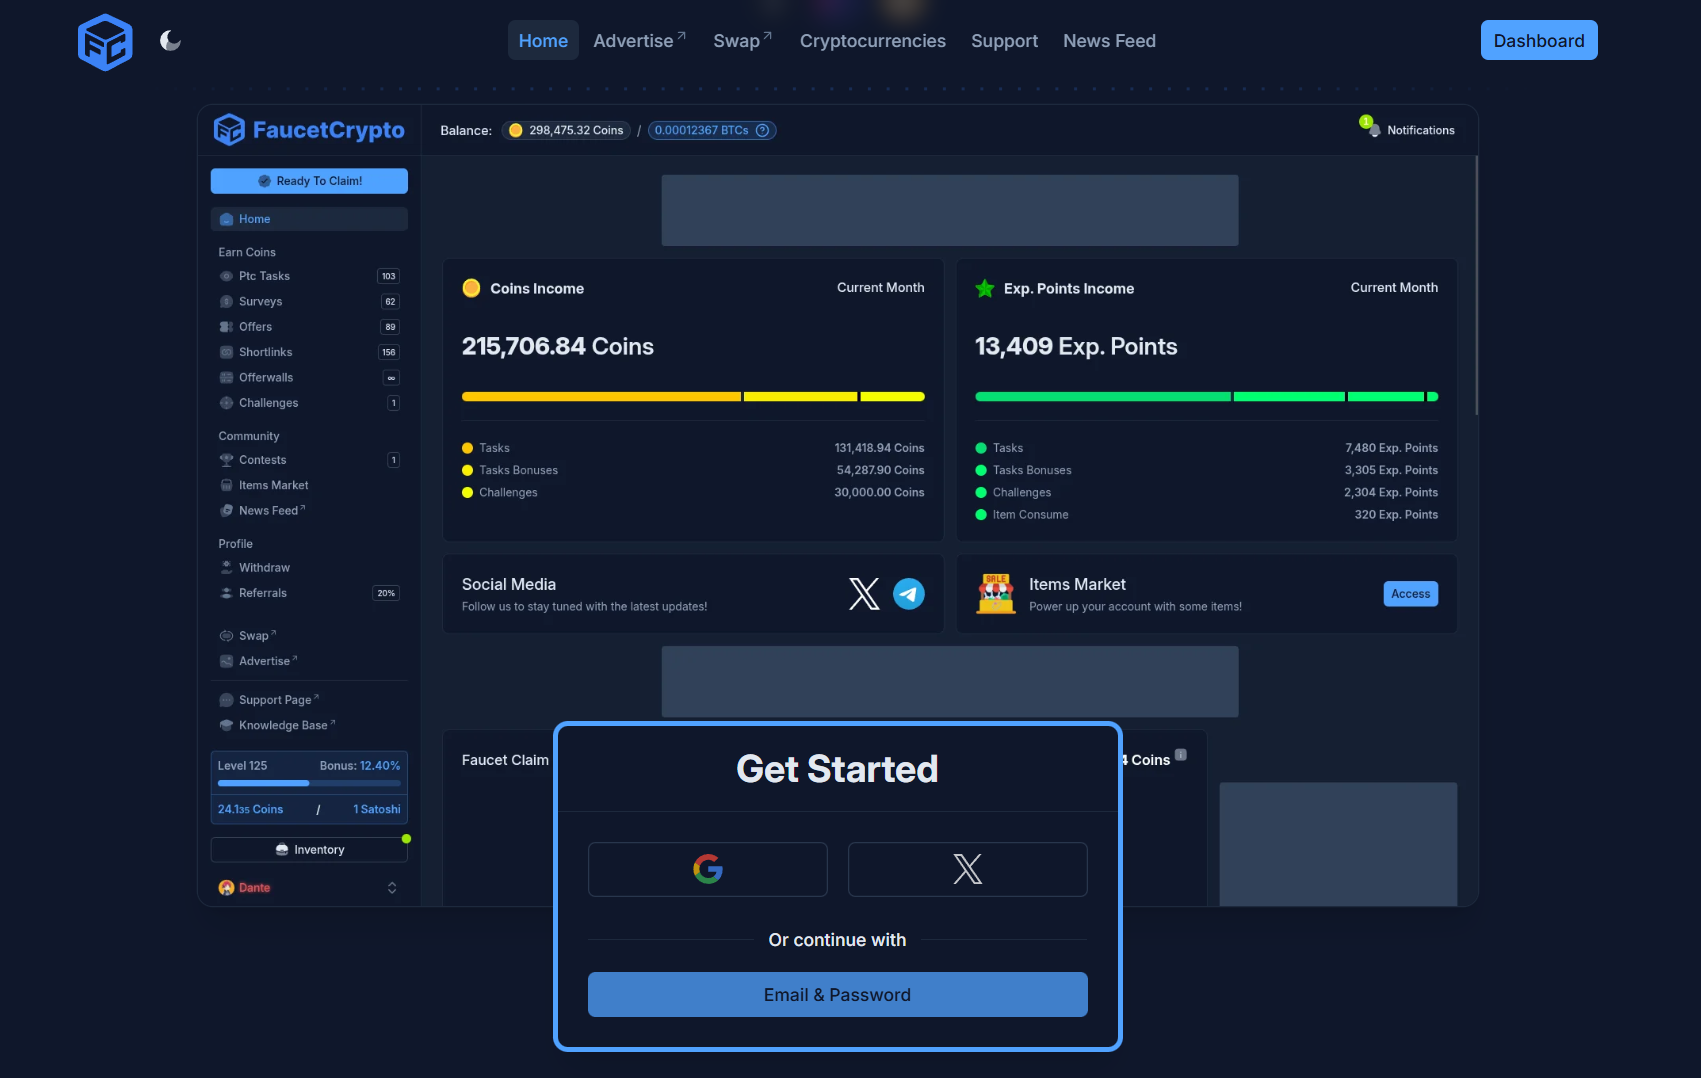1701x1078 pixels.
Task: Click the X icon in Social Media
Action: pyautogui.click(x=863, y=593)
